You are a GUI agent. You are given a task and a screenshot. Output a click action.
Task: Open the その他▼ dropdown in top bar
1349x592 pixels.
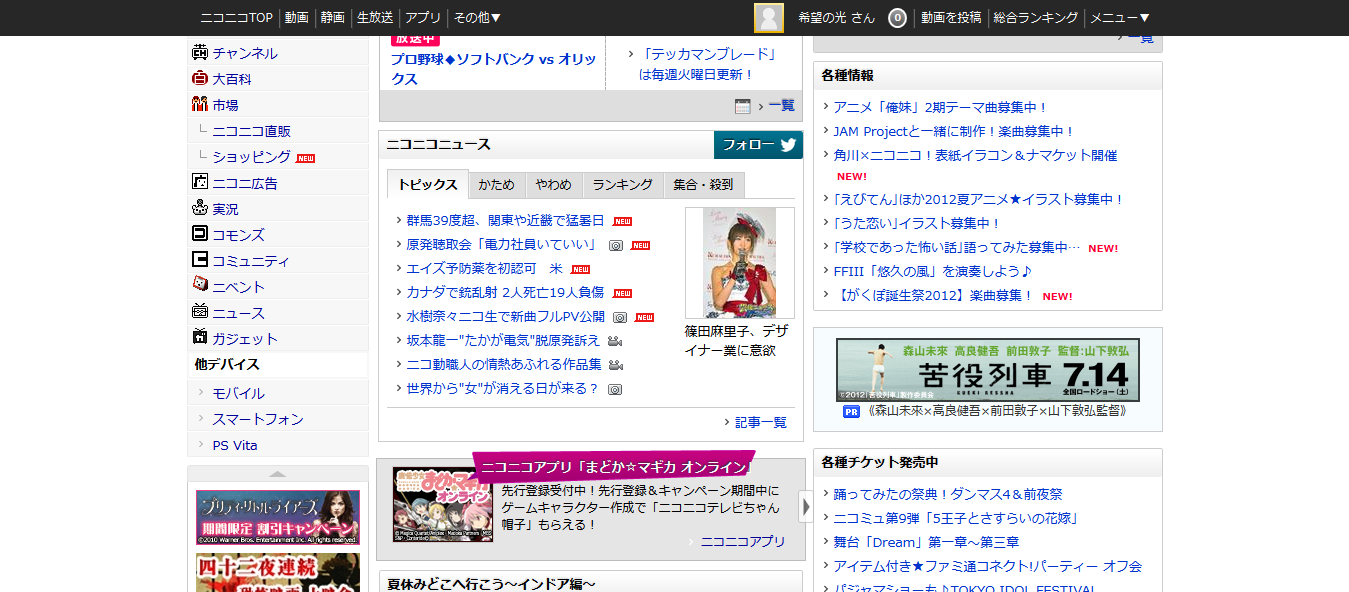point(477,18)
